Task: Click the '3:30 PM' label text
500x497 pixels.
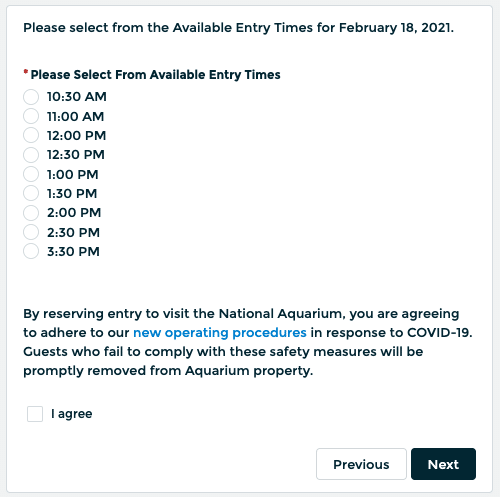Action: (x=73, y=252)
